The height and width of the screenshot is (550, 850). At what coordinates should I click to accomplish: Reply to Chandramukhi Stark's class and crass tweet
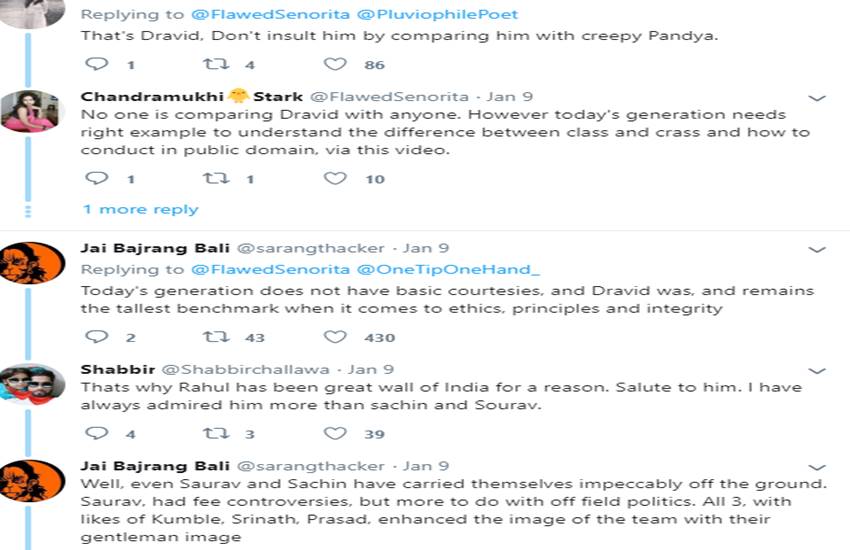97,179
